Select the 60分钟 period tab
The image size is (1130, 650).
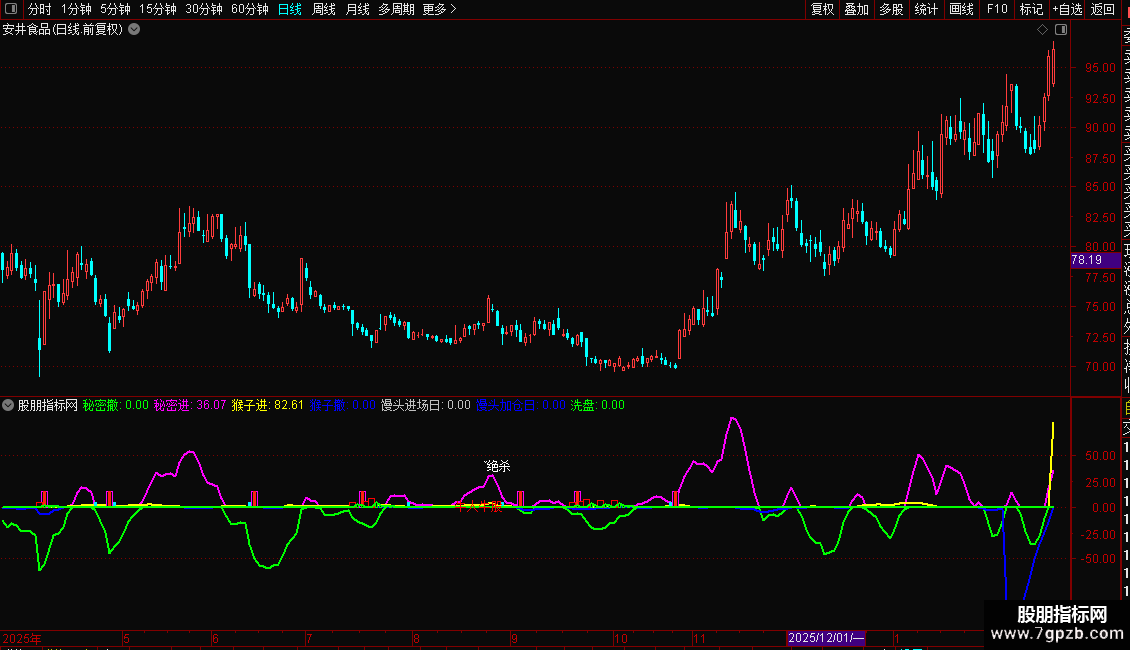(250, 9)
